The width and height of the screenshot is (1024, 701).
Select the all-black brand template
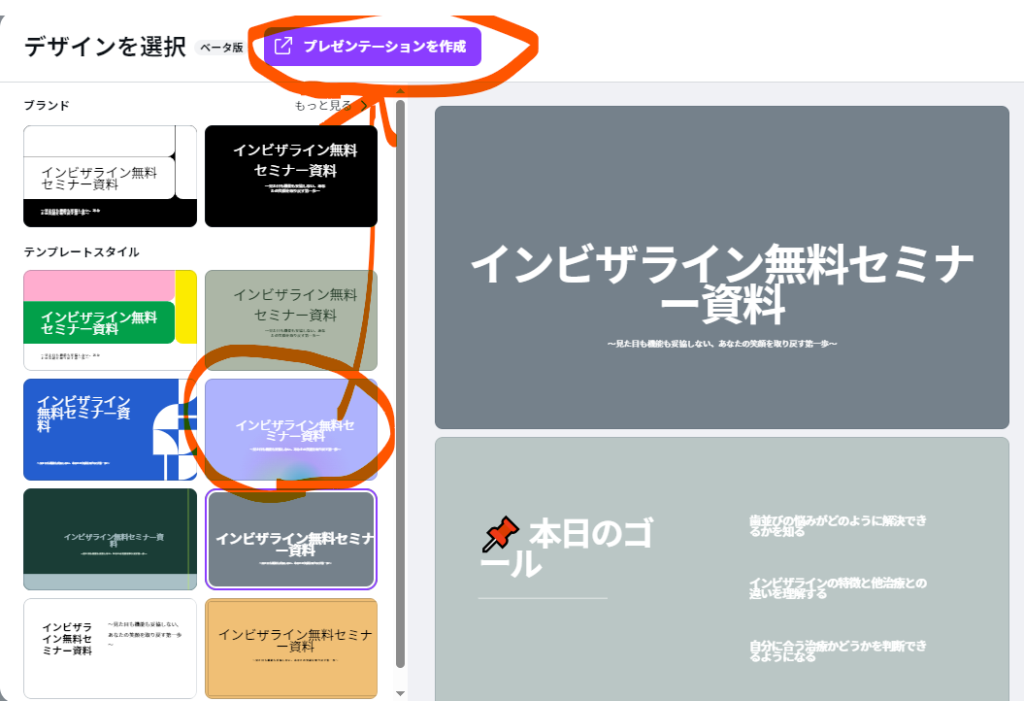click(291, 176)
